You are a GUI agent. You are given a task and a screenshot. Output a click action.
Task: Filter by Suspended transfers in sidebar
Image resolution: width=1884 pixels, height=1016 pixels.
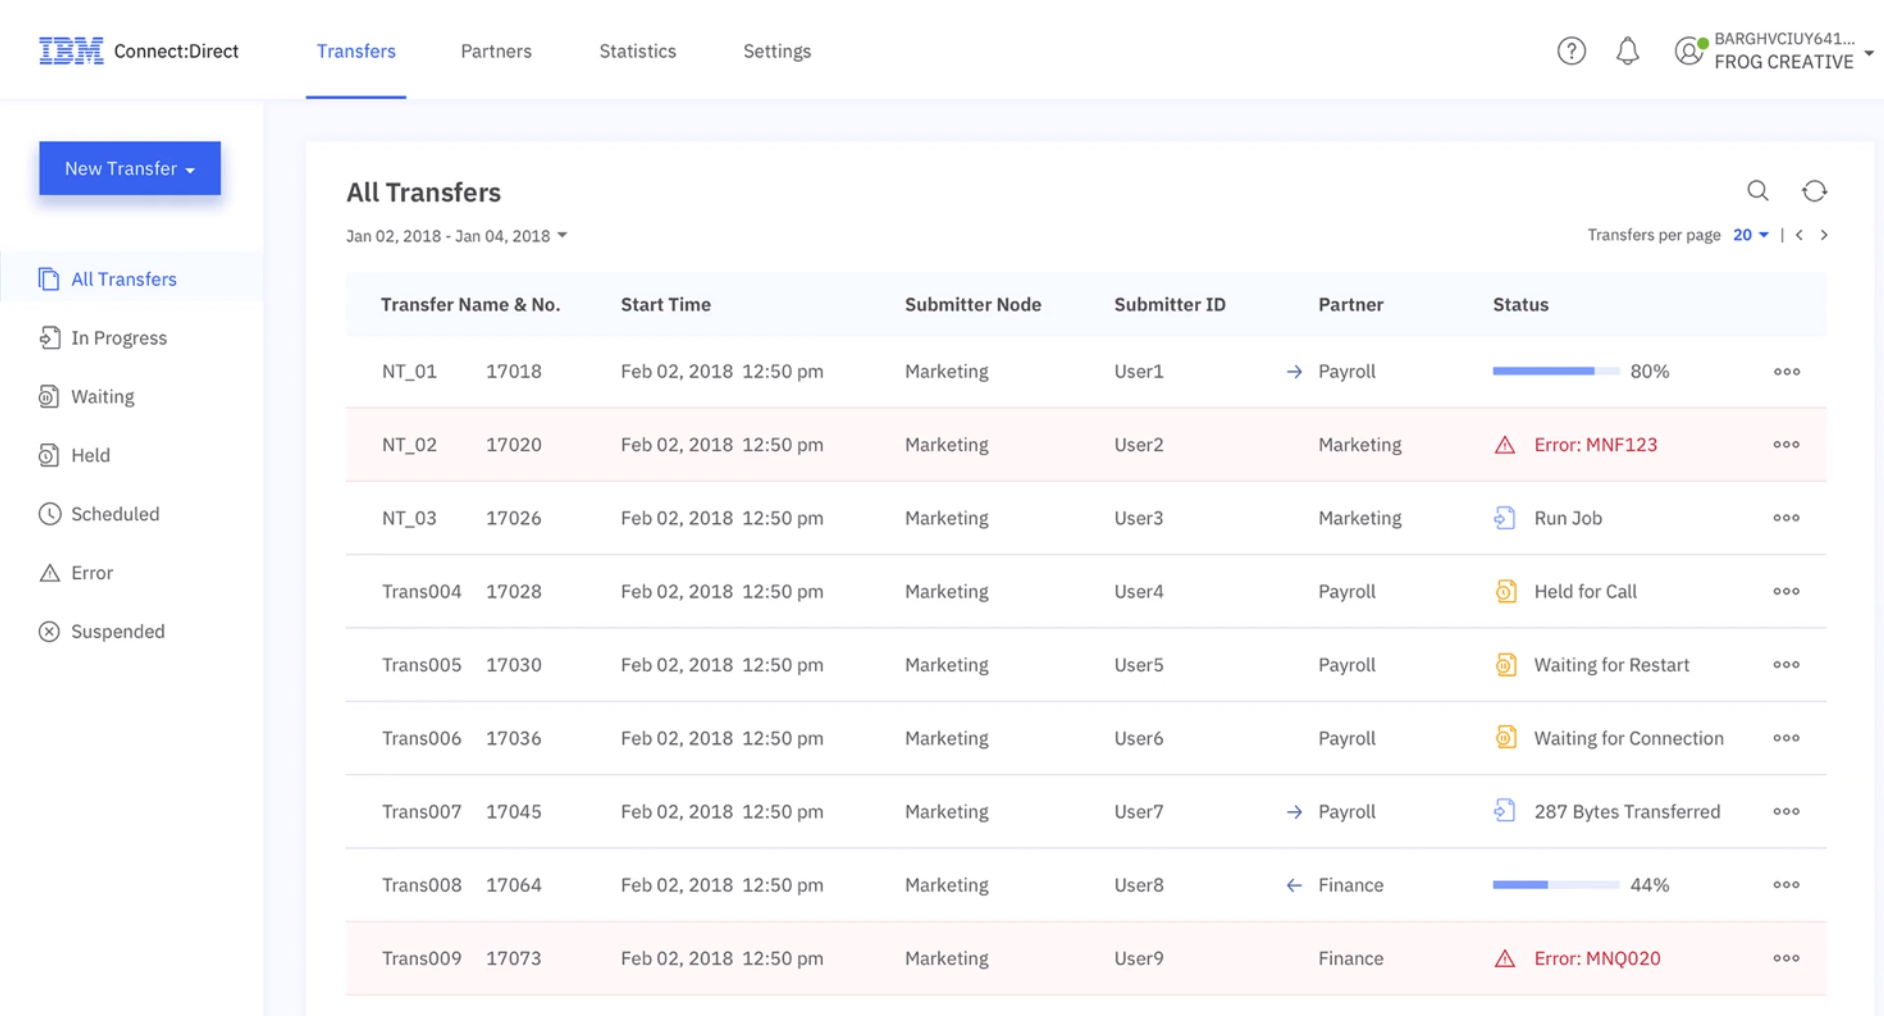click(117, 632)
